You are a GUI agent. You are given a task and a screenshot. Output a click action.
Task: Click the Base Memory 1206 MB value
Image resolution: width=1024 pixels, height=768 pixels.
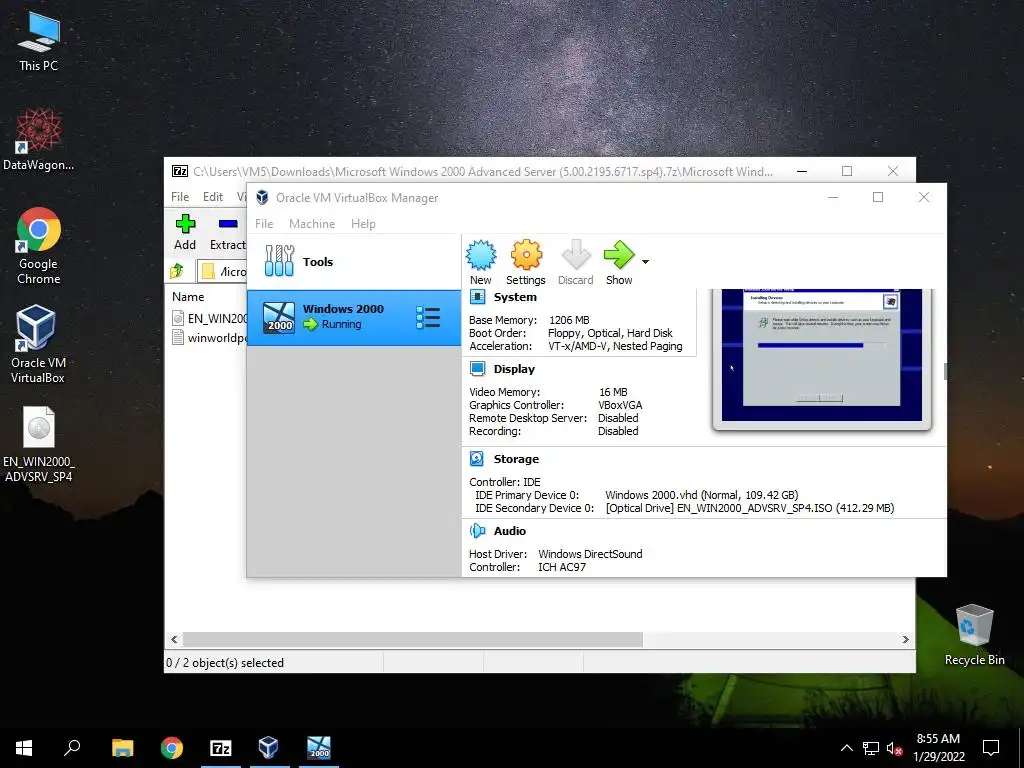point(569,320)
